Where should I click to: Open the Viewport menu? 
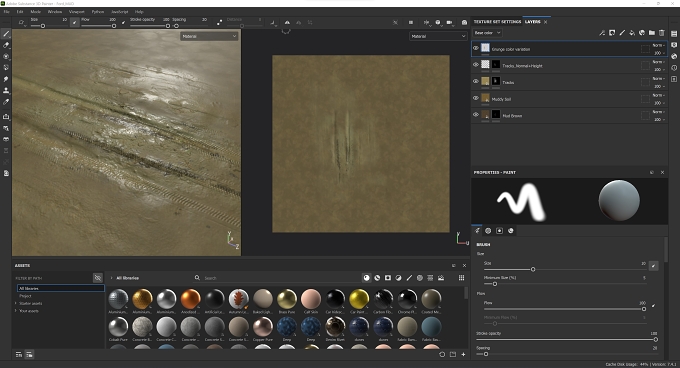77,12
